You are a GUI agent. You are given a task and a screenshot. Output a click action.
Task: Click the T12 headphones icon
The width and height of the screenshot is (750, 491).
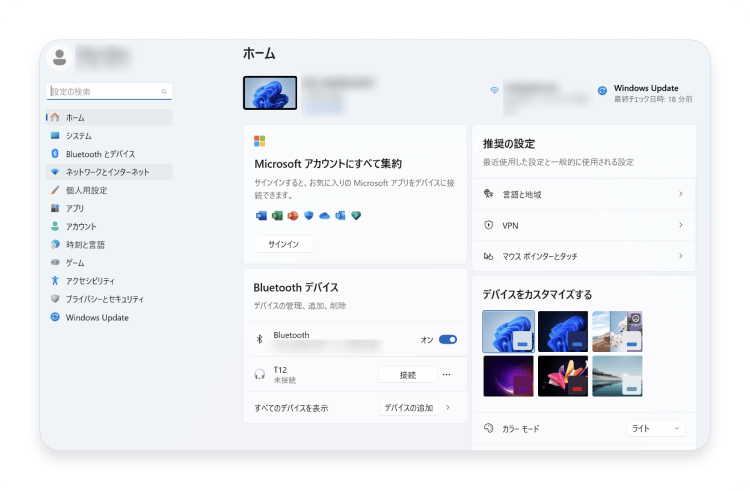pyautogui.click(x=260, y=374)
